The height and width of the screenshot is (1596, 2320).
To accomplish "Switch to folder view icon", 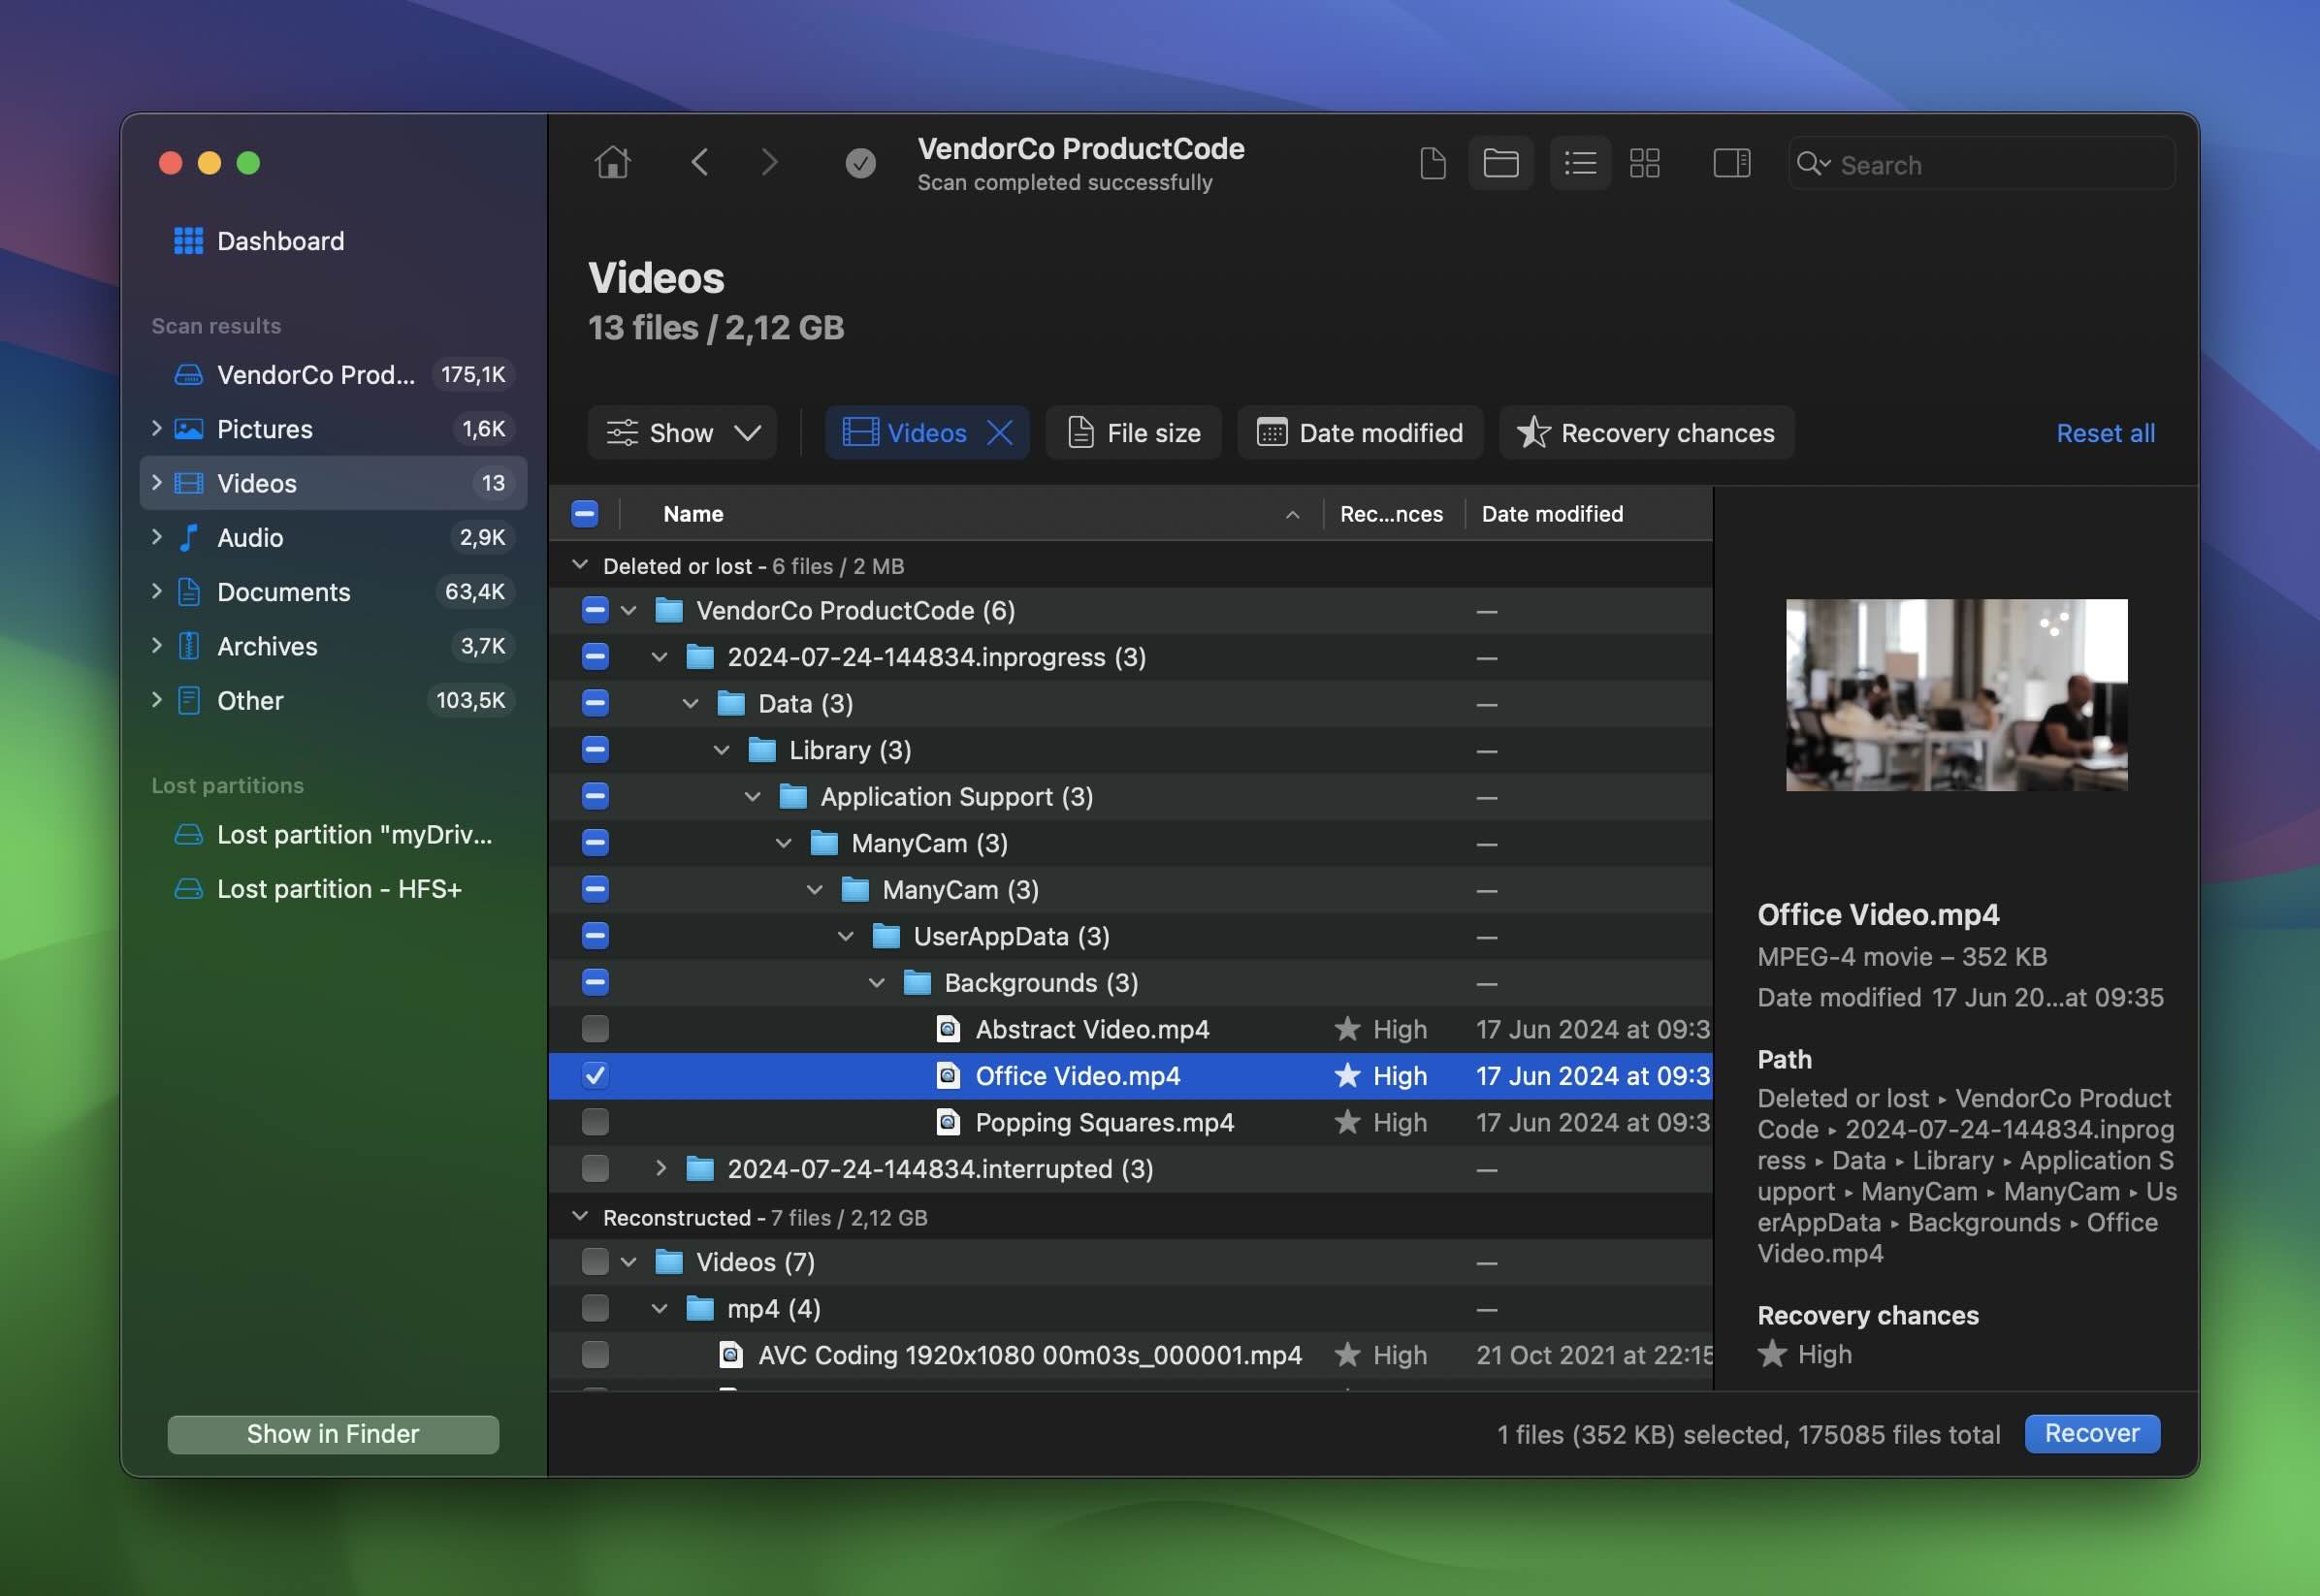I will 1500,163.
